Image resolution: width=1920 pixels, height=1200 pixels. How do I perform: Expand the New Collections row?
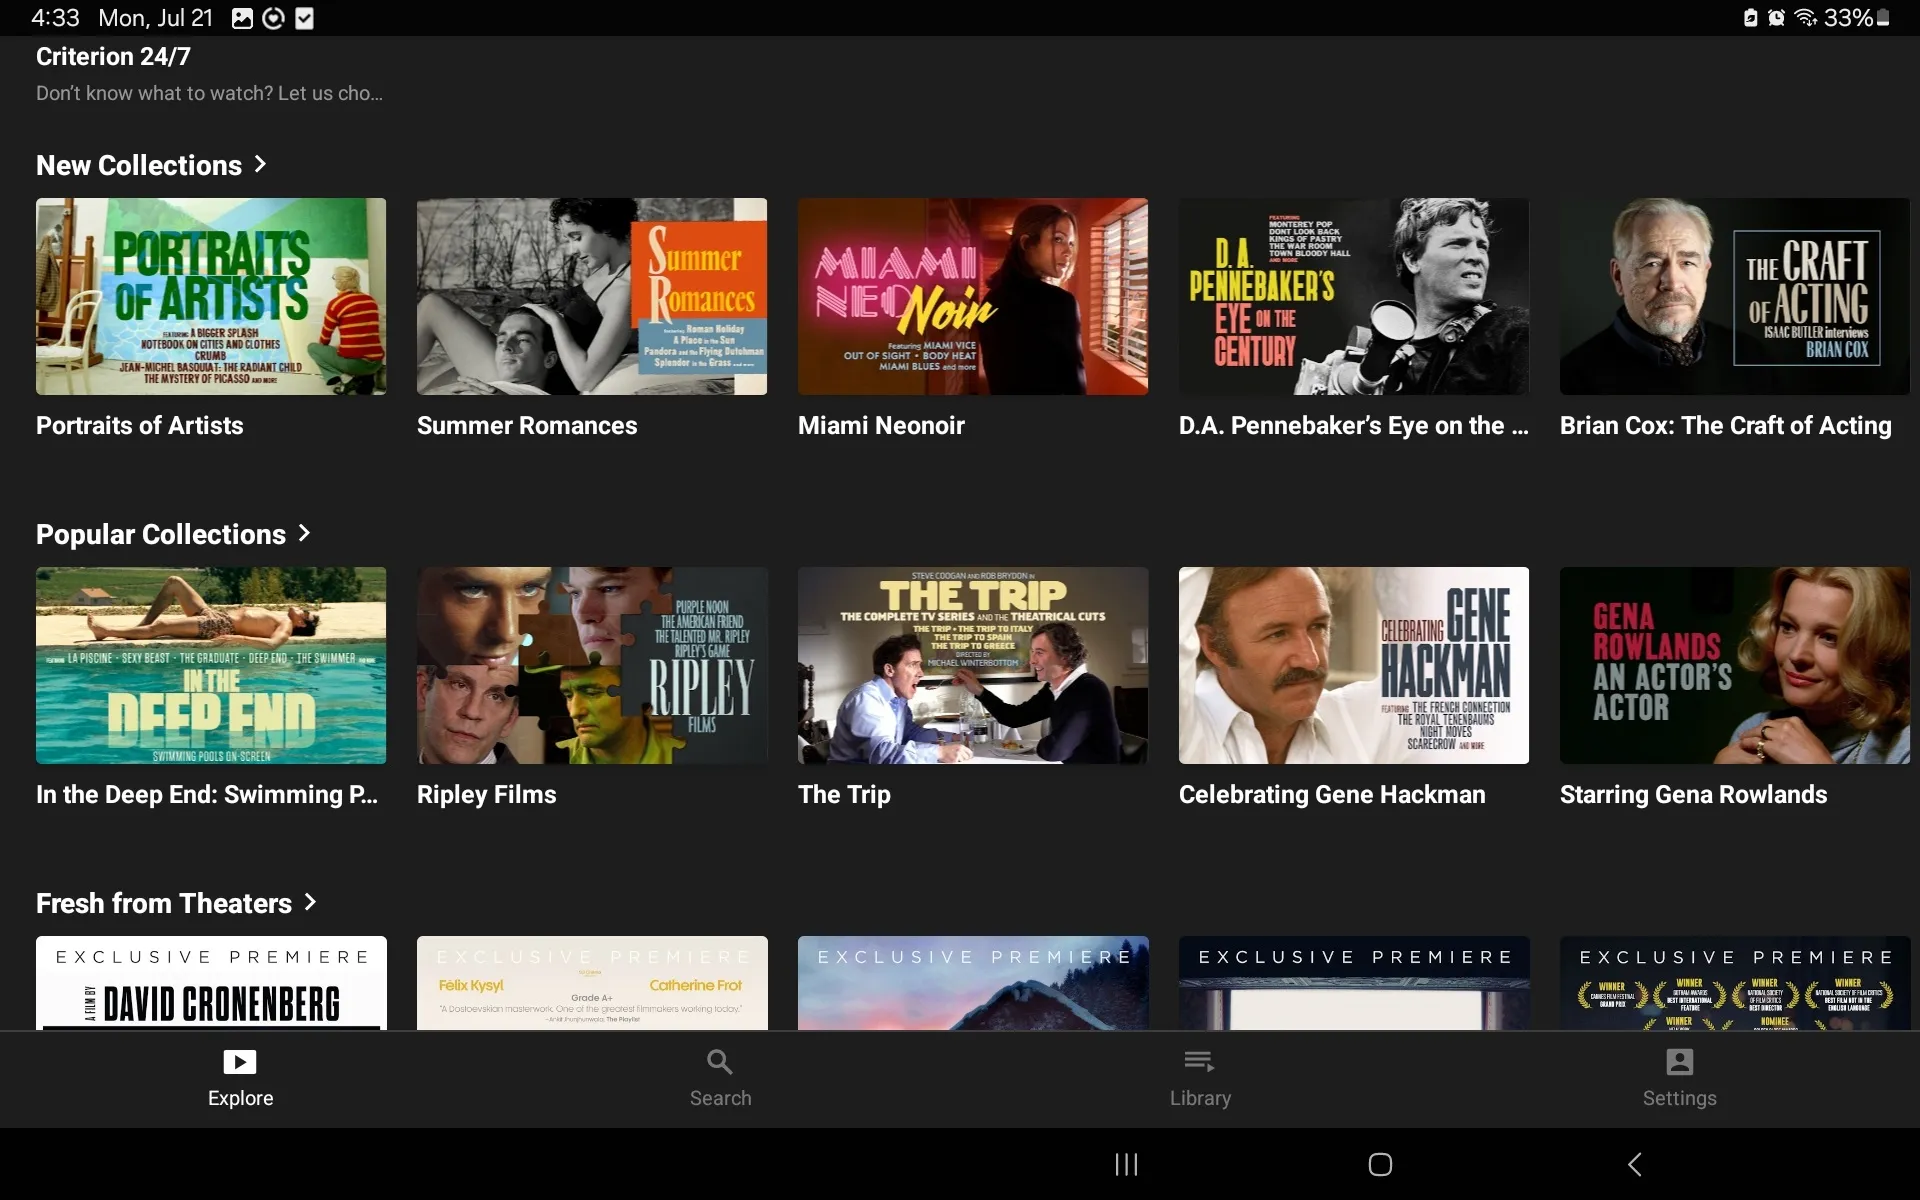point(259,165)
